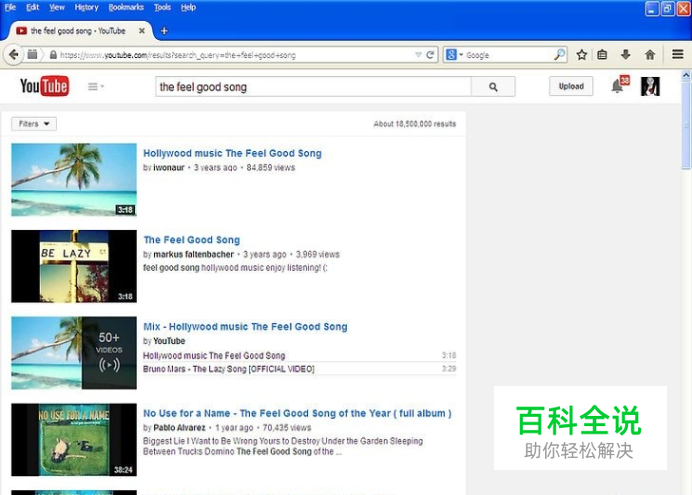Open 'Mix - Hollywood music The Feel Good Song'
This screenshot has width=692, height=495.
tap(245, 326)
